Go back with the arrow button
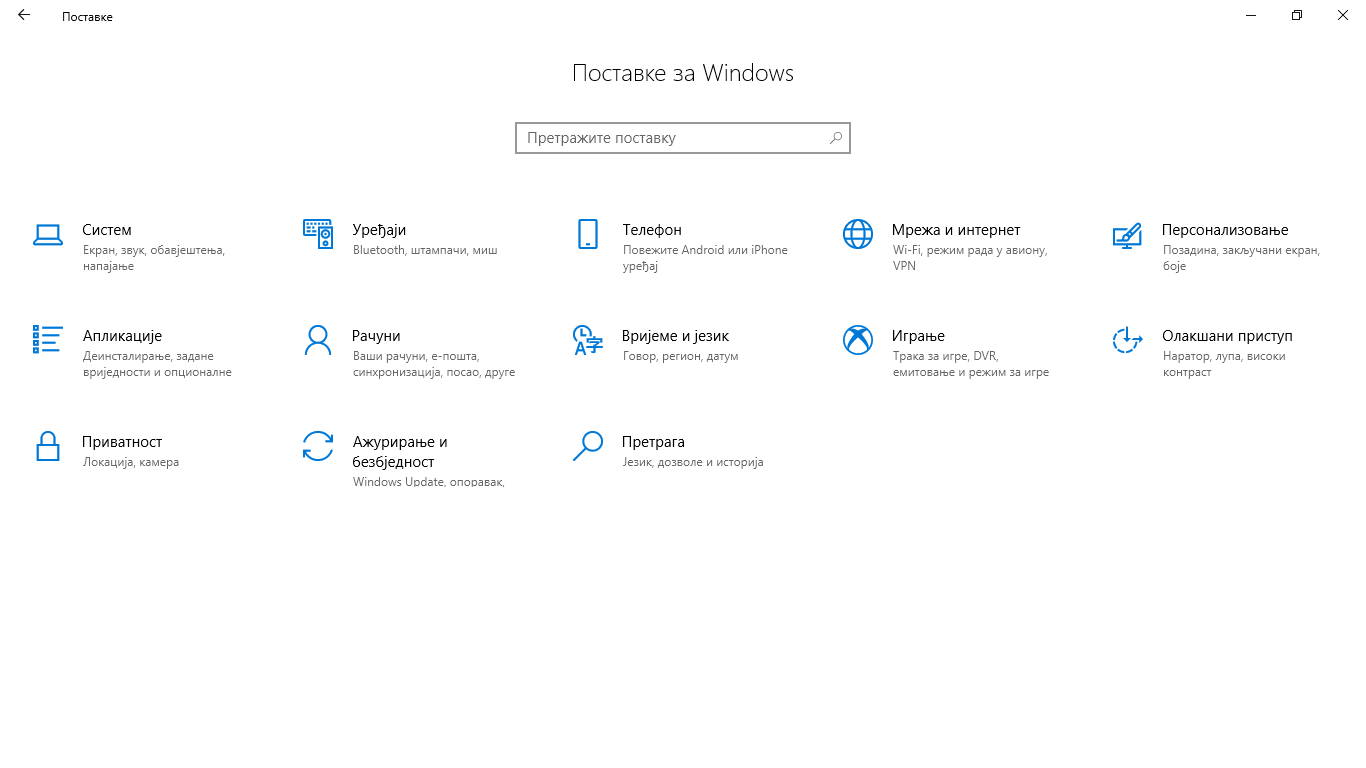The height and width of the screenshot is (768, 1366). 24,15
